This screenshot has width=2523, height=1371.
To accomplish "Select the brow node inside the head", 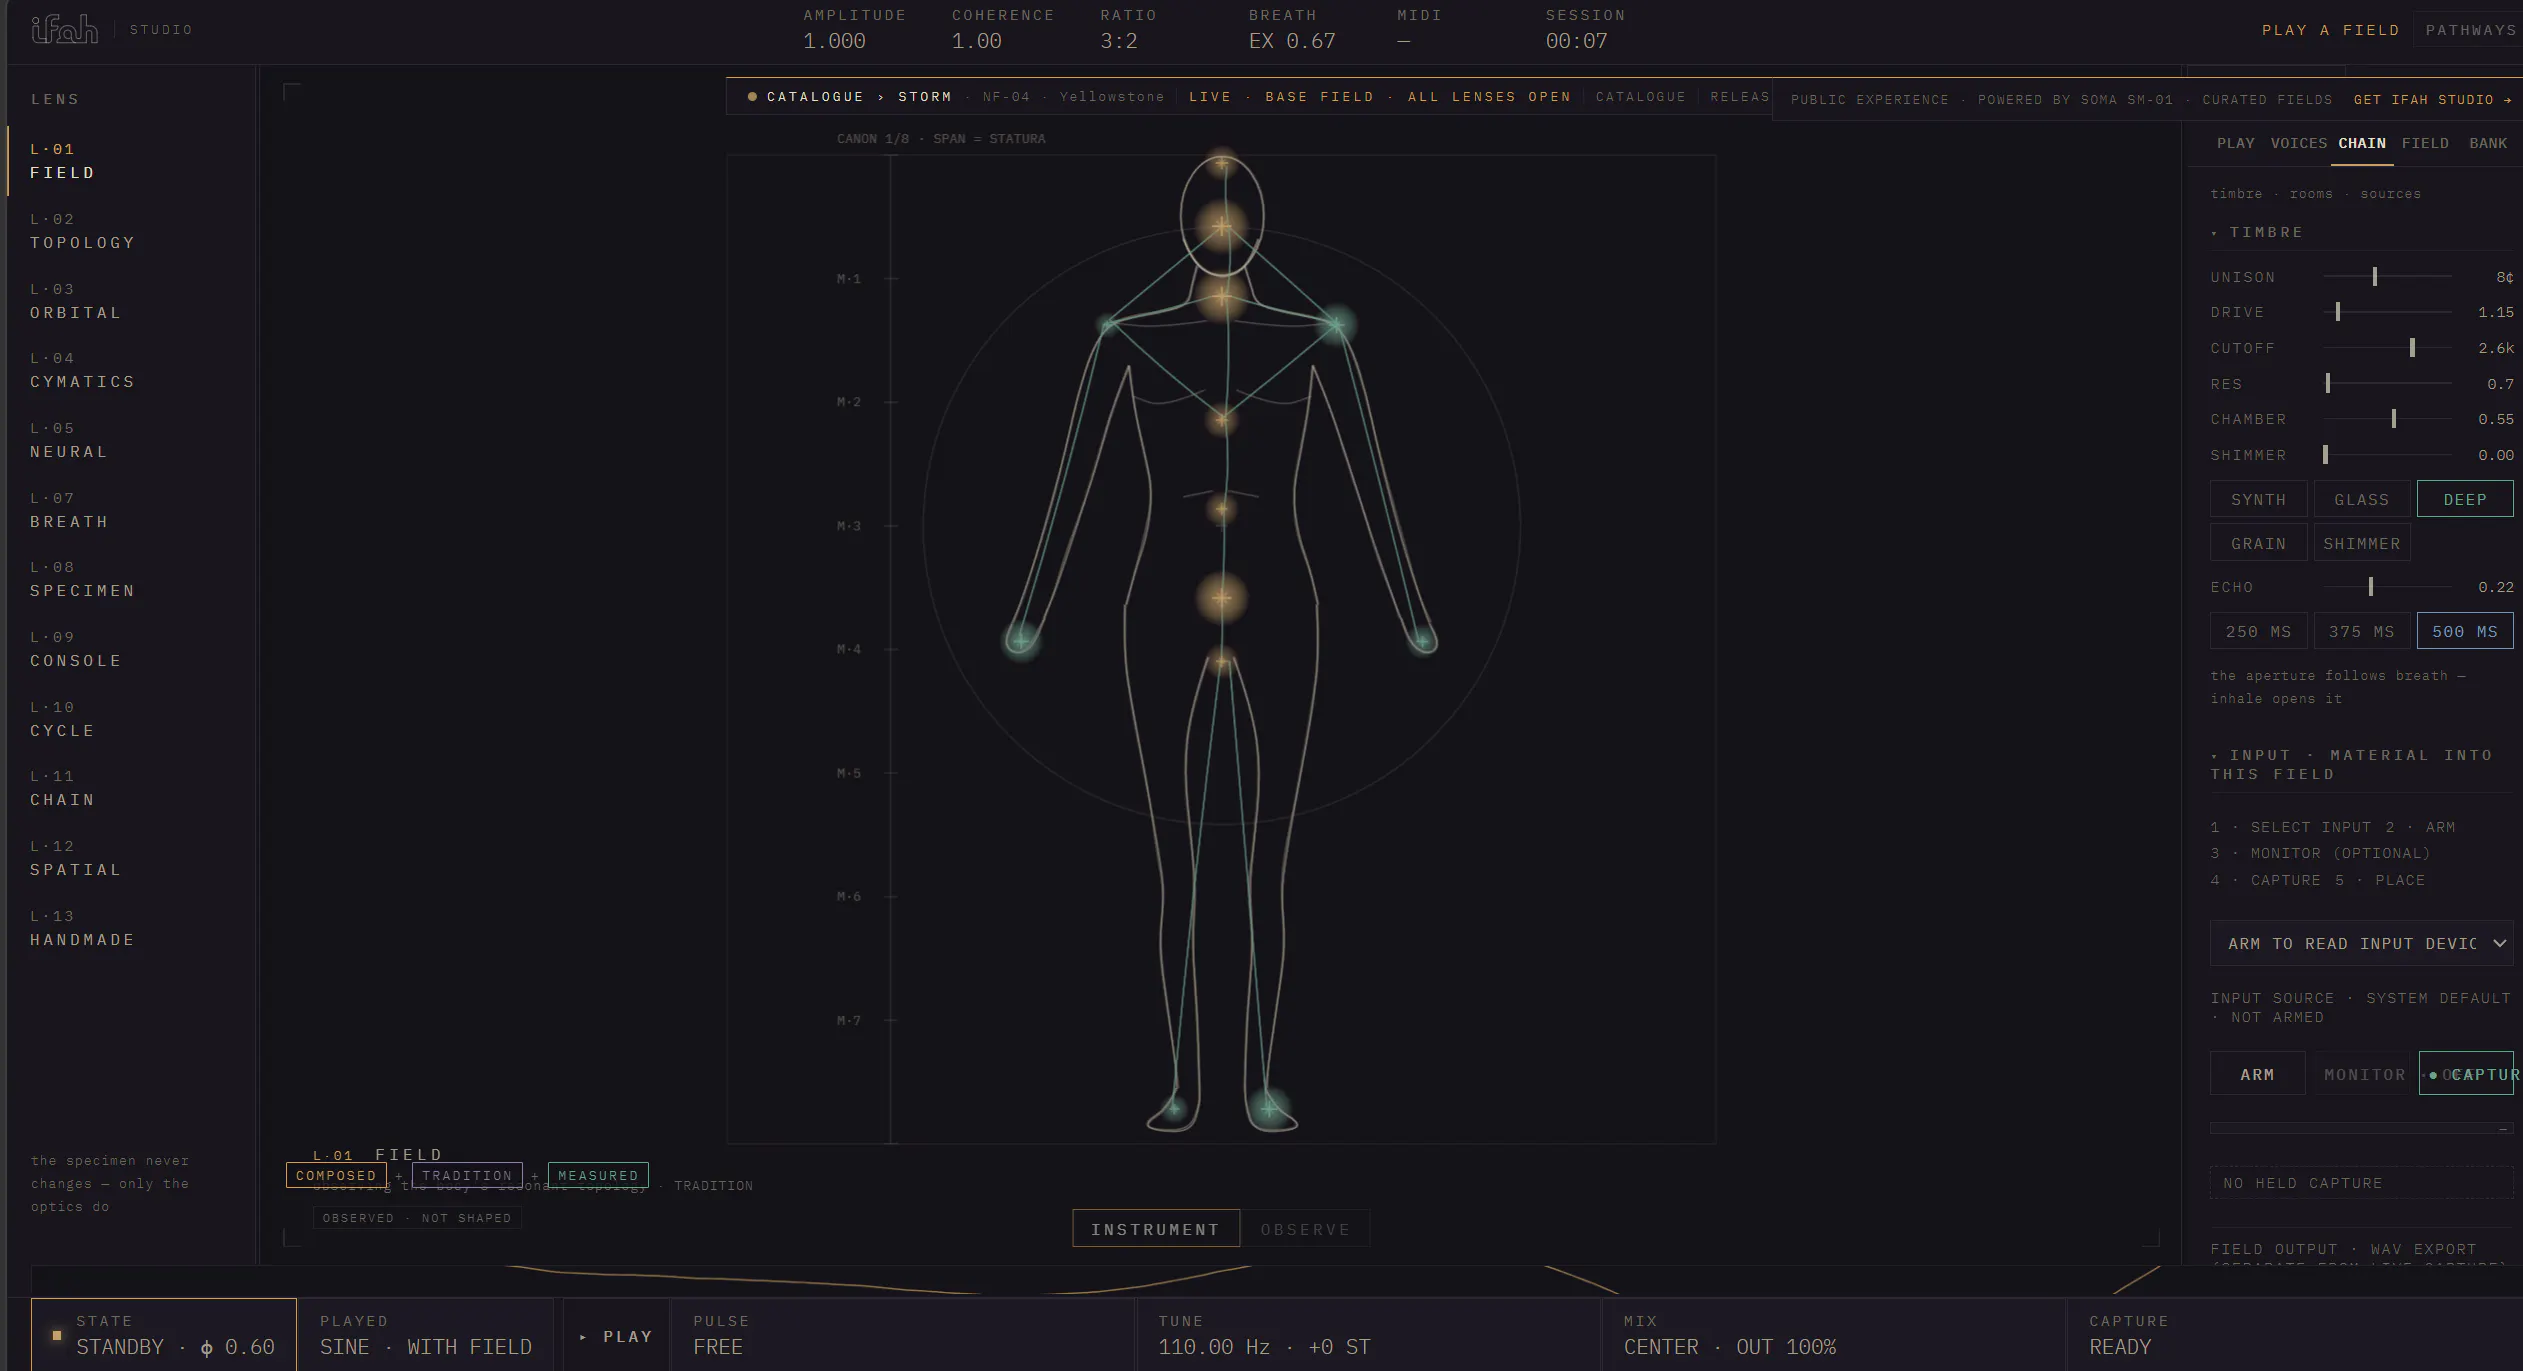I will point(1222,228).
